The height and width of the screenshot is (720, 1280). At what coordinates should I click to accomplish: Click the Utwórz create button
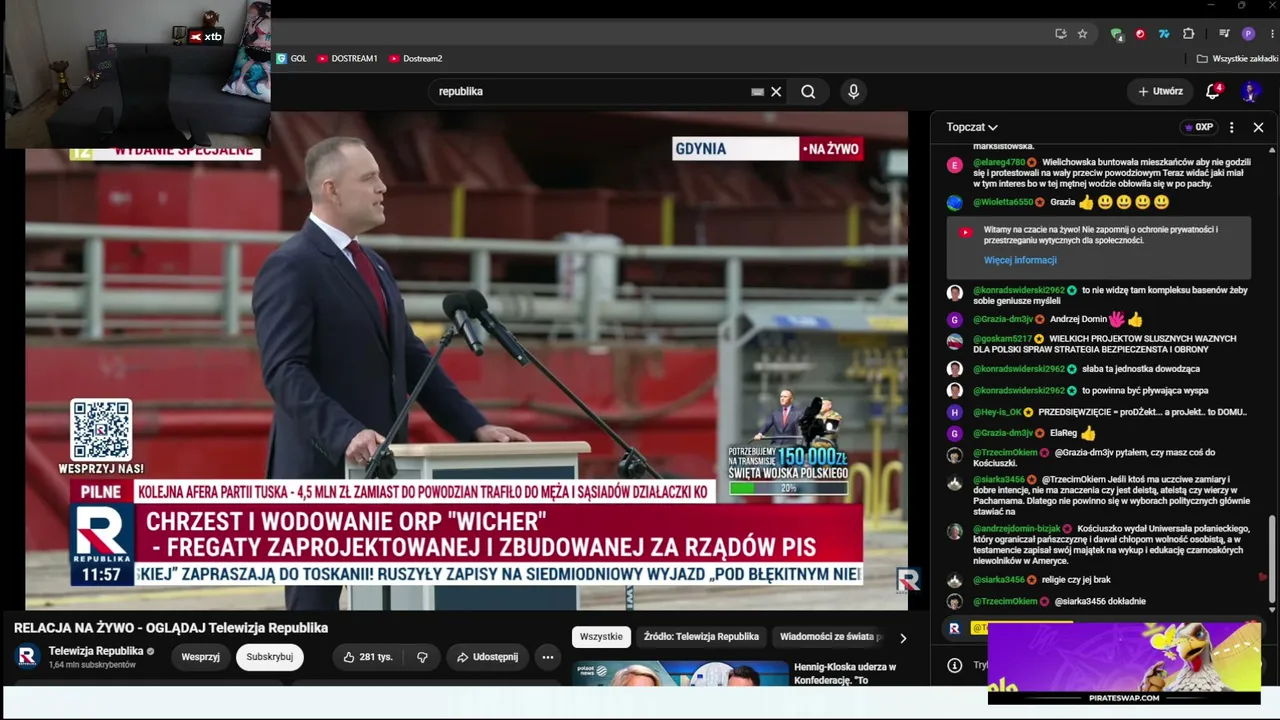tap(1160, 91)
